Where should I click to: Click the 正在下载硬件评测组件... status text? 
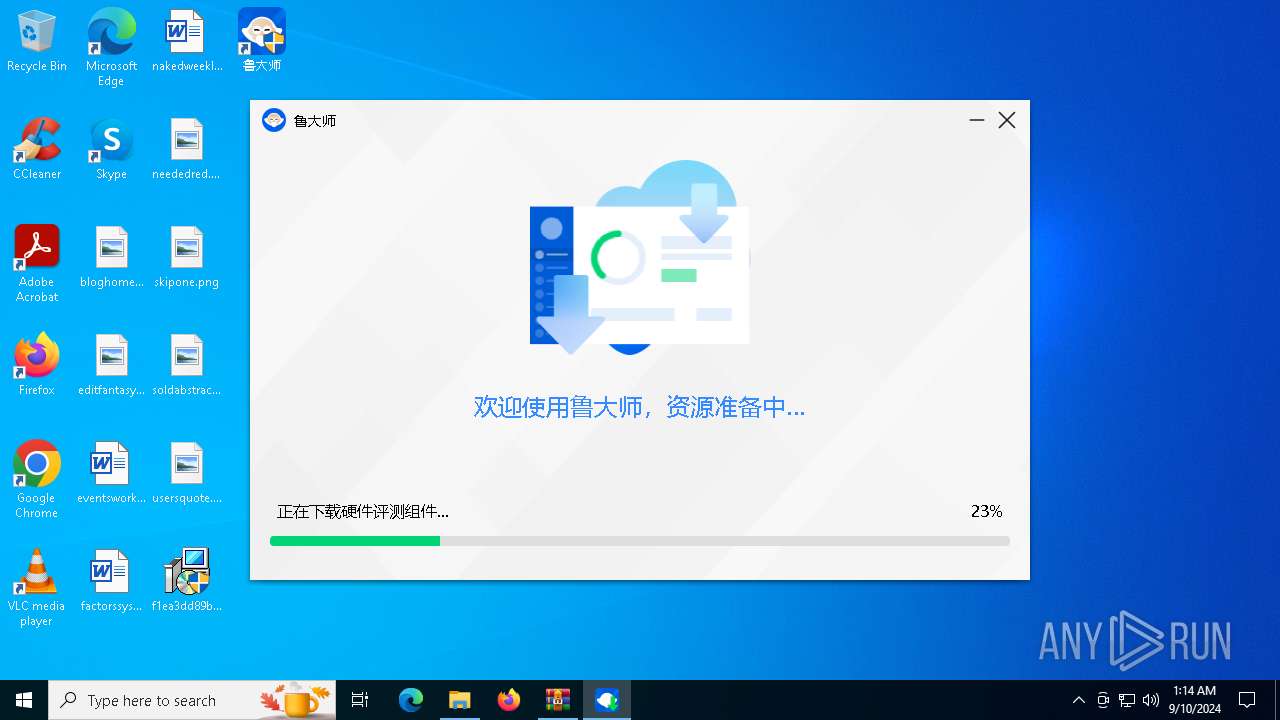click(363, 511)
